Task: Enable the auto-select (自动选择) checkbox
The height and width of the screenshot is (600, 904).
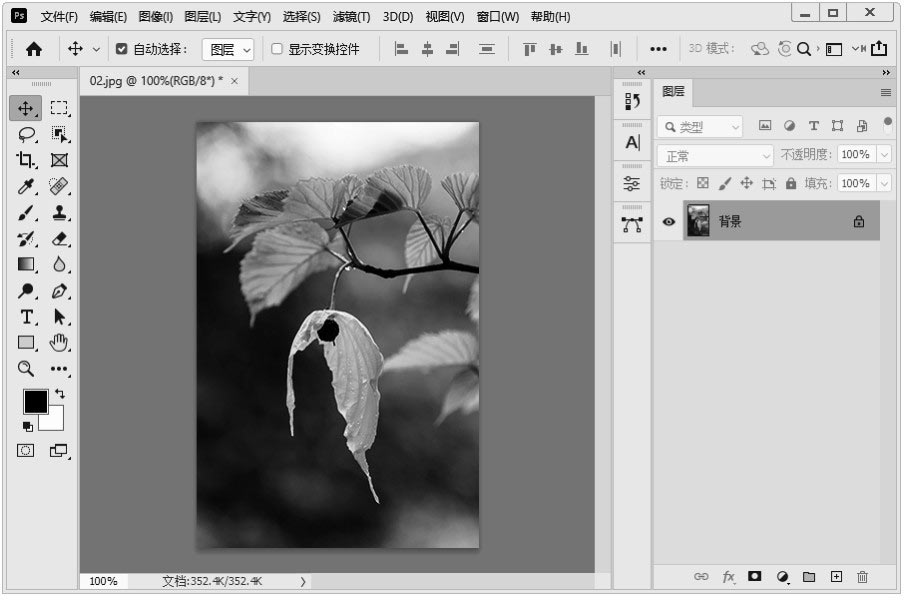Action: (122, 49)
